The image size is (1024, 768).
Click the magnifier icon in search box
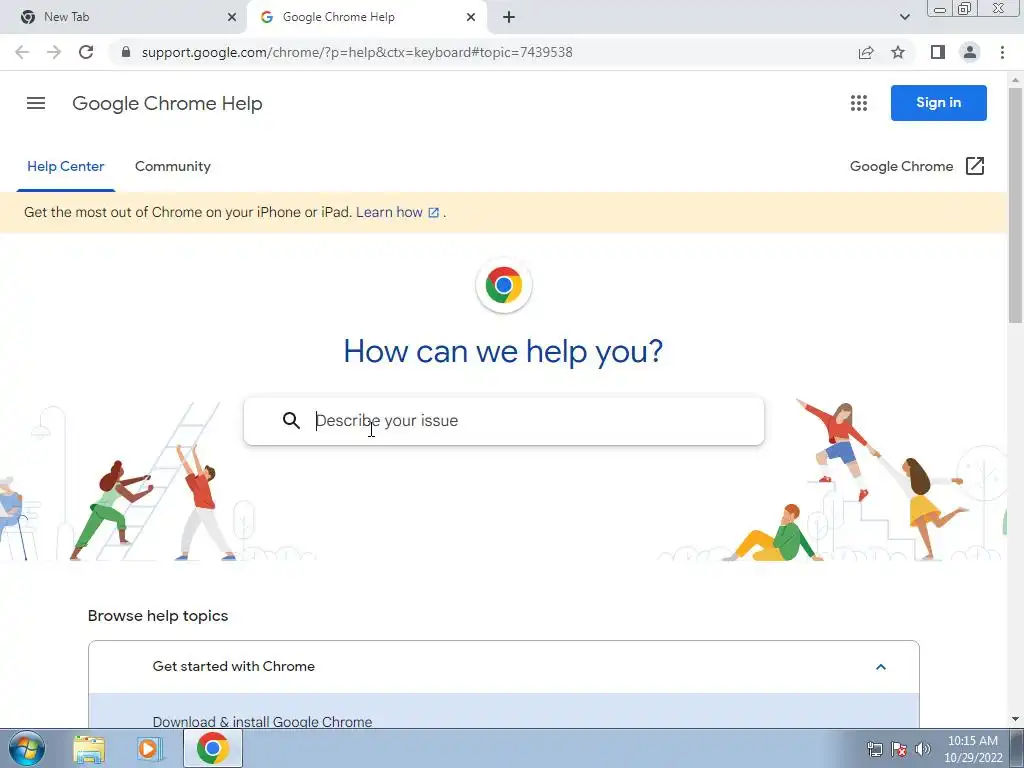pos(291,421)
